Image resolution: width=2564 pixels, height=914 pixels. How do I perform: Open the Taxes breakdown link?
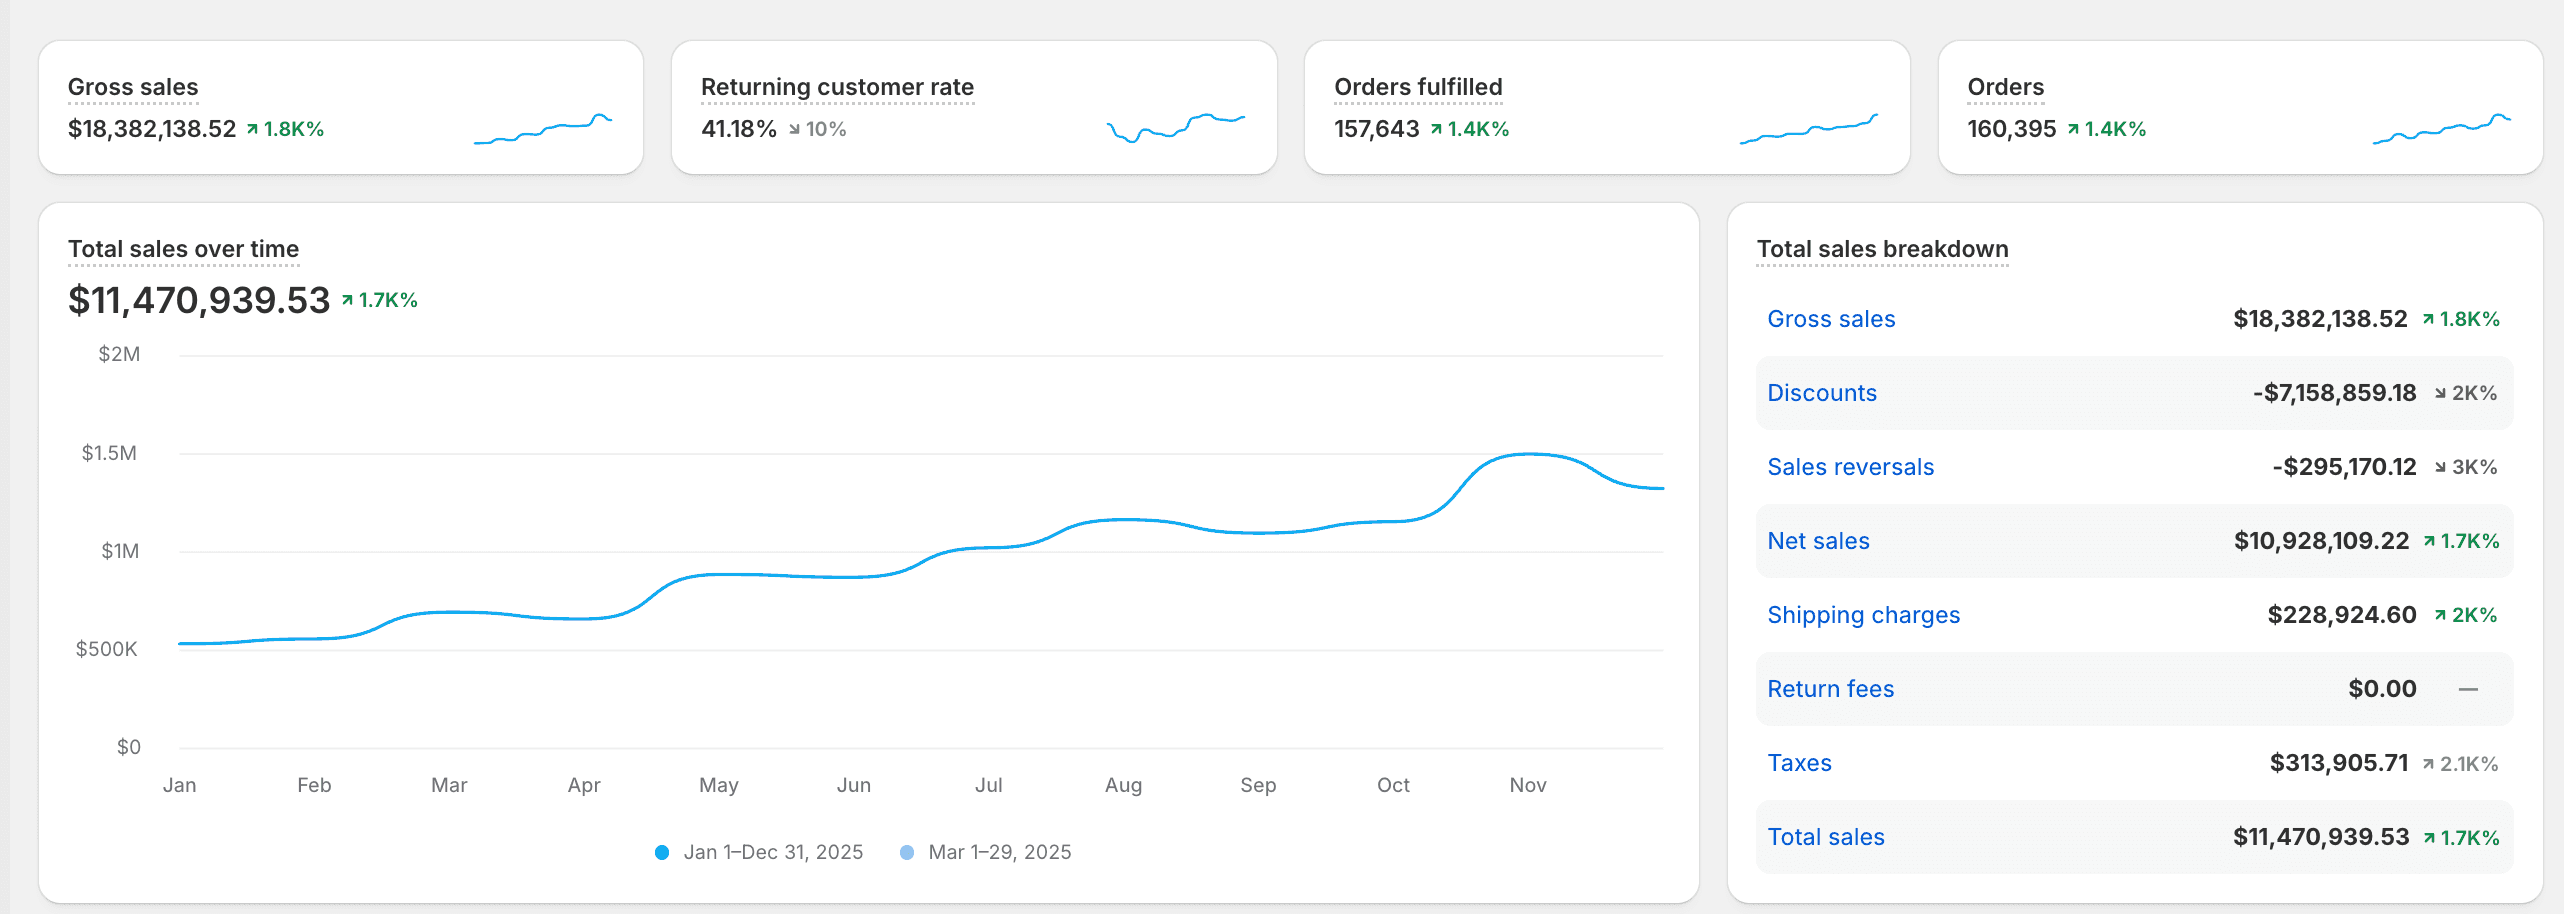1799,763
